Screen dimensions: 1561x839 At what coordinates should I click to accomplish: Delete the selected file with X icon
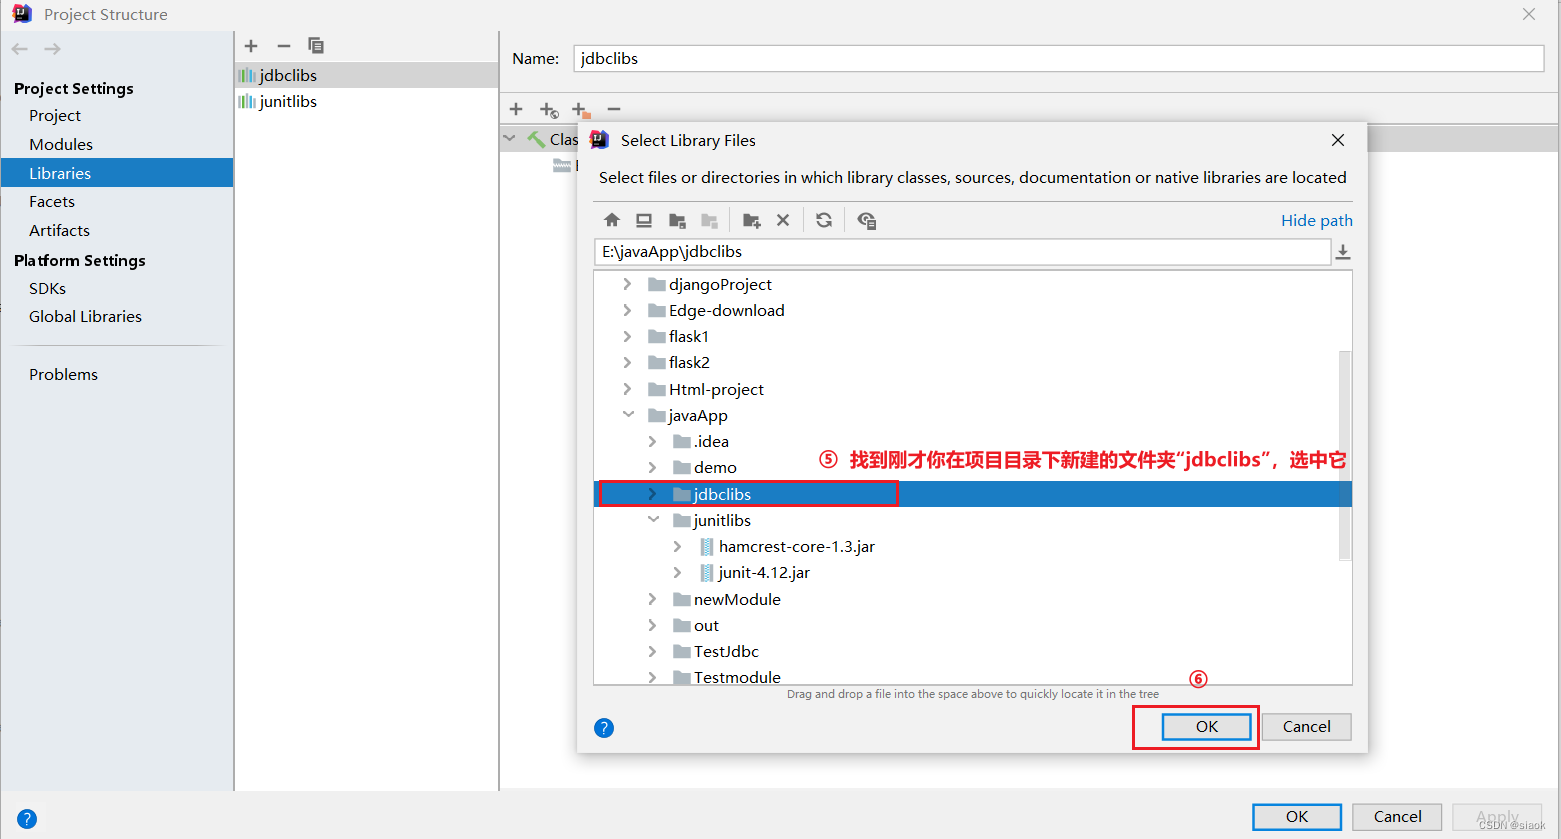coord(783,220)
